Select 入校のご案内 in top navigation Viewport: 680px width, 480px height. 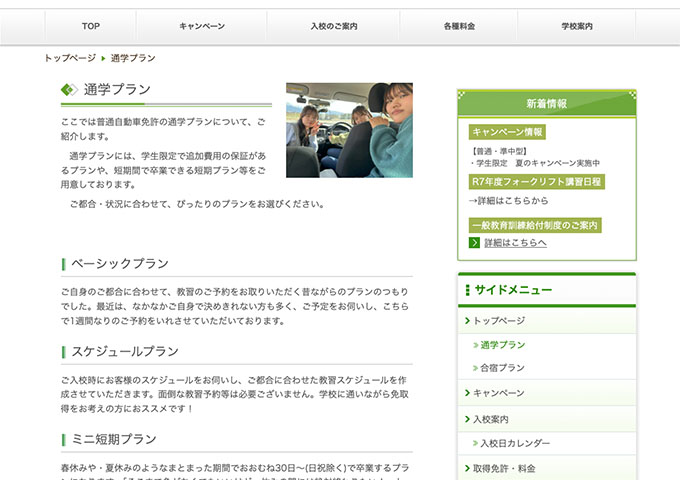(x=333, y=26)
